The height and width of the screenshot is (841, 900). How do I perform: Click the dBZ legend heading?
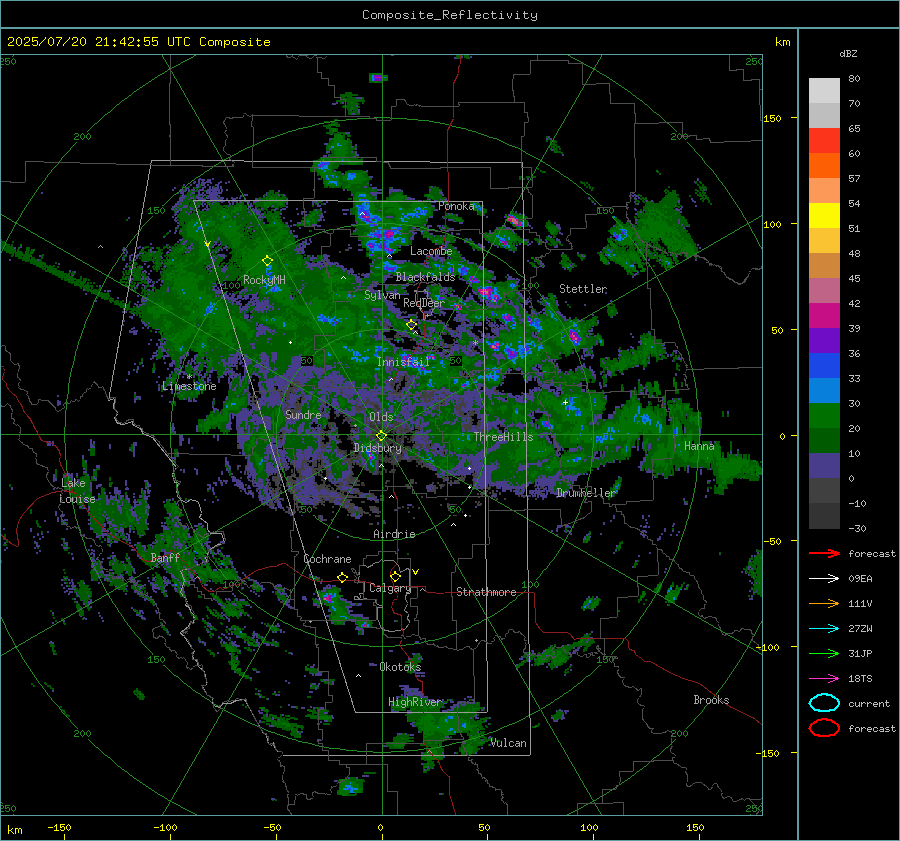[x=848, y=53]
